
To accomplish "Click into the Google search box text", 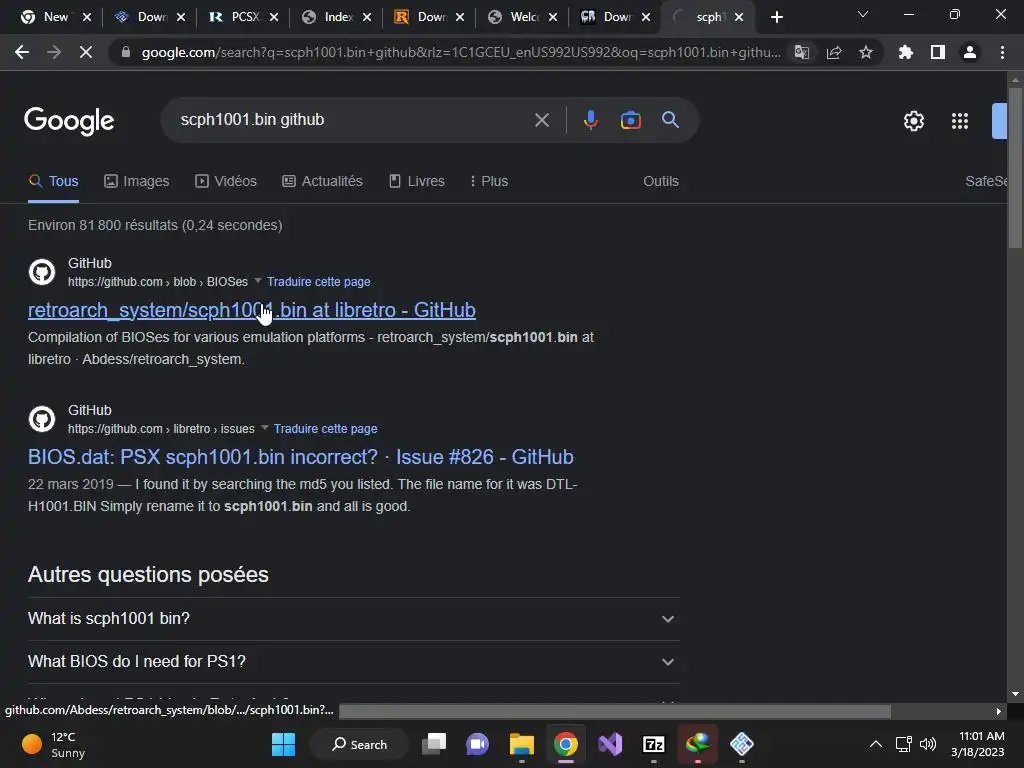I will click(x=252, y=120).
